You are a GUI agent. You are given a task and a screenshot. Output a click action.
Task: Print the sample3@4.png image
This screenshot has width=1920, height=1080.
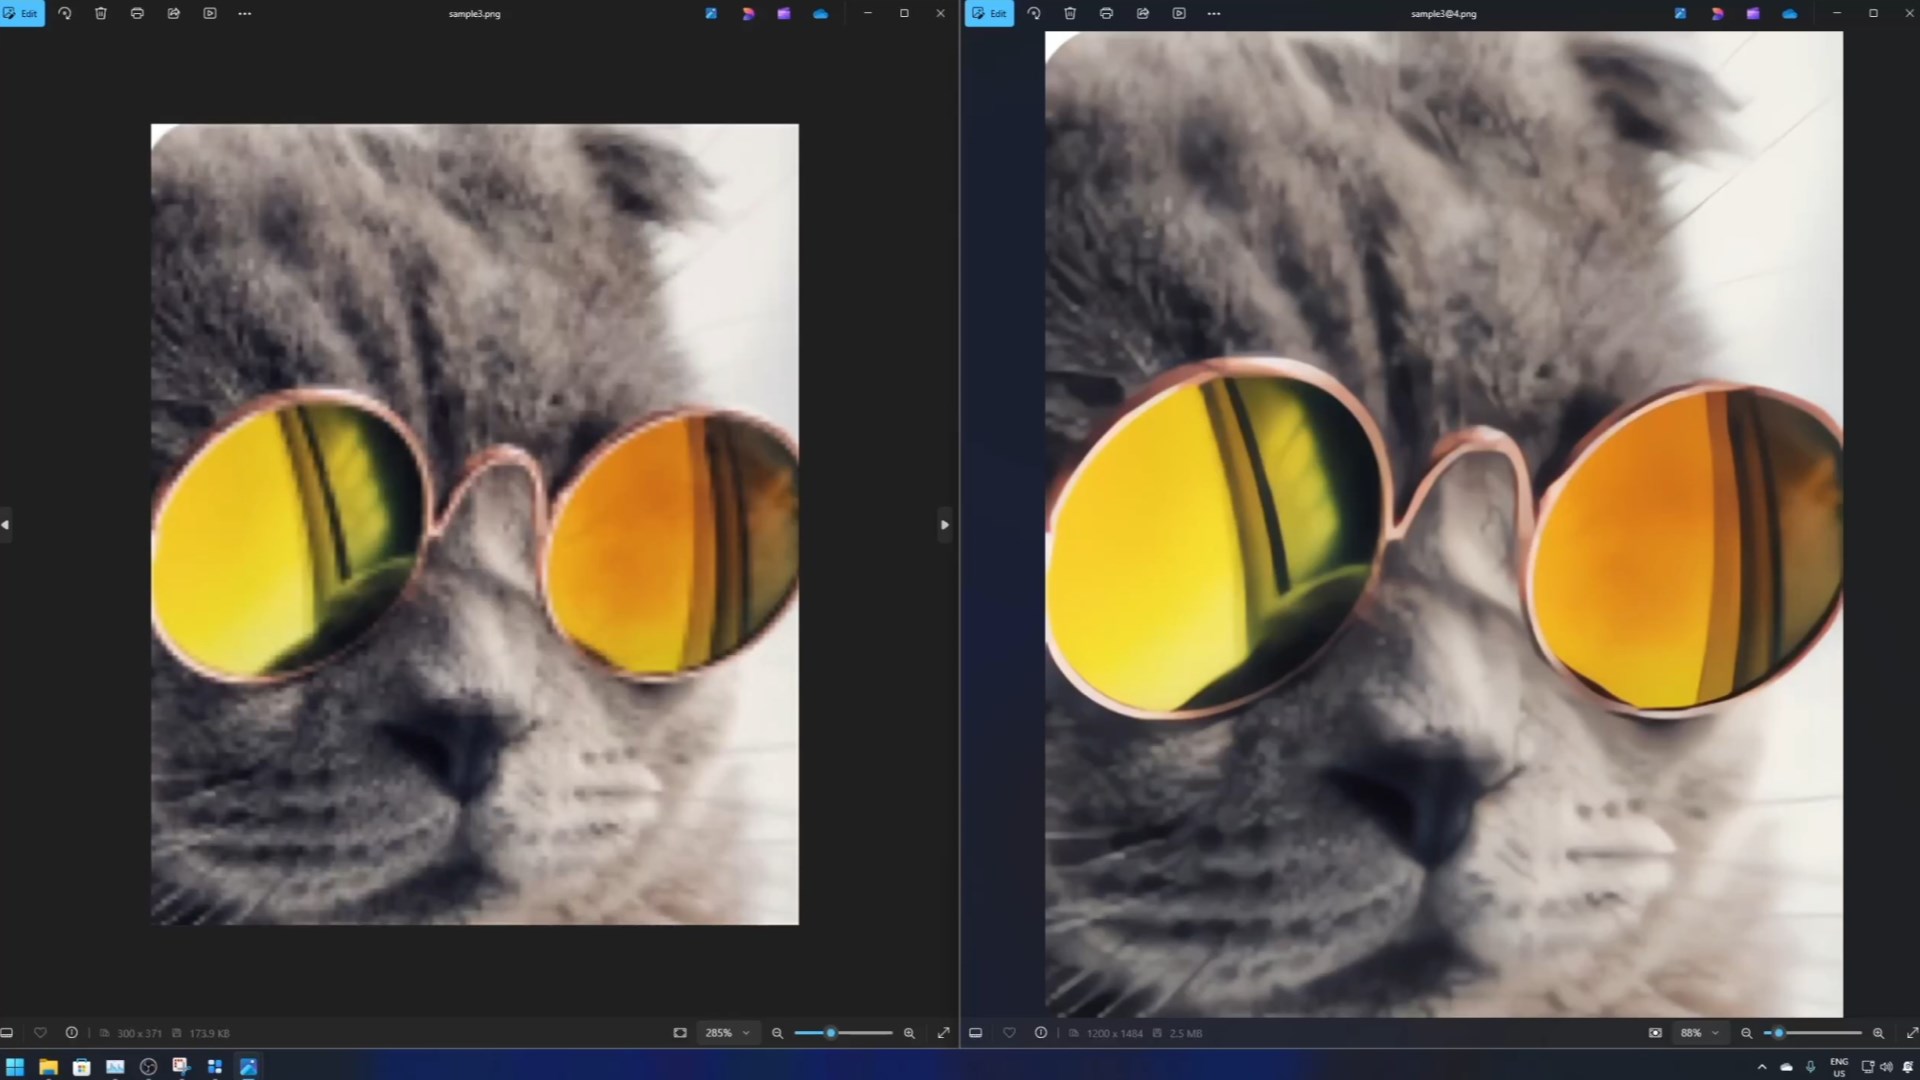point(1106,14)
